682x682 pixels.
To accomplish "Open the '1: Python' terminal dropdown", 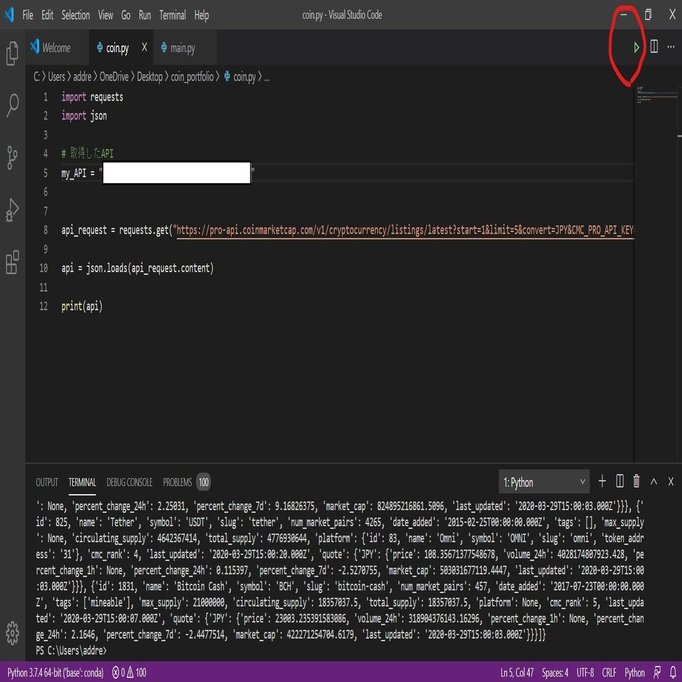I will [544, 481].
